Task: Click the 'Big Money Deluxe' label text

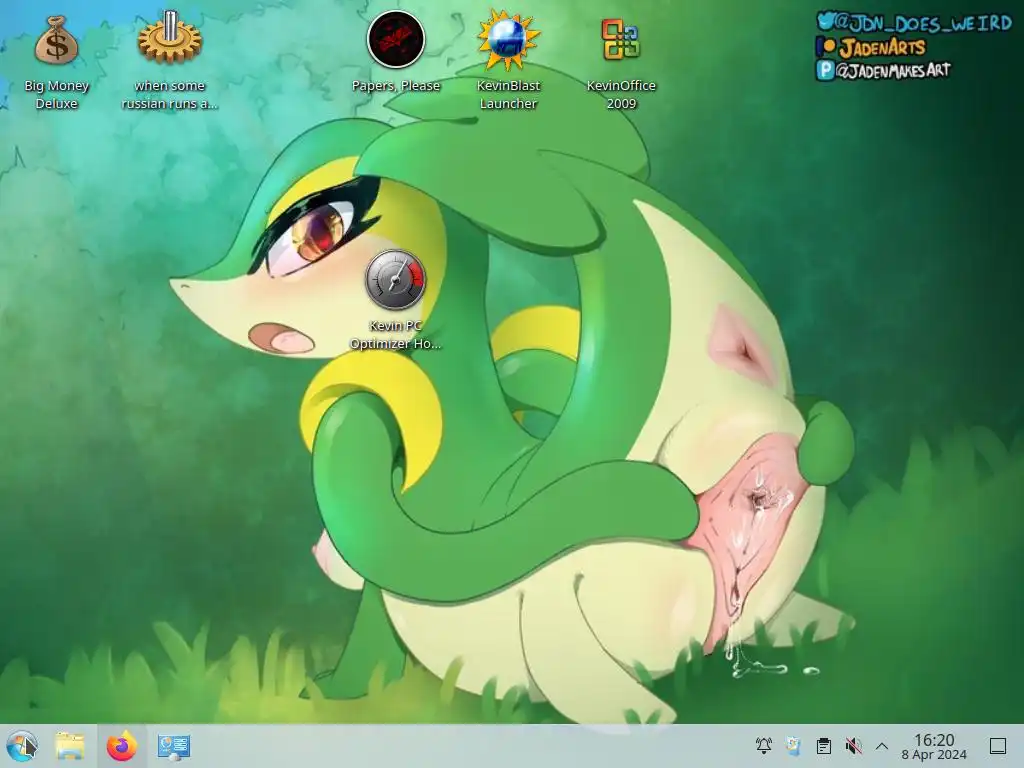Action: point(56,95)
